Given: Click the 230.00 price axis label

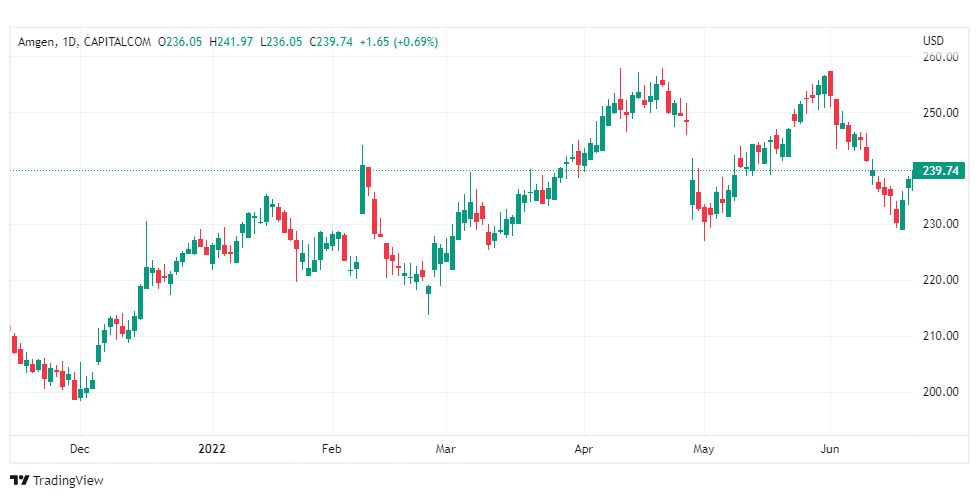Looking at the screenshot, I should pos(940,224).
